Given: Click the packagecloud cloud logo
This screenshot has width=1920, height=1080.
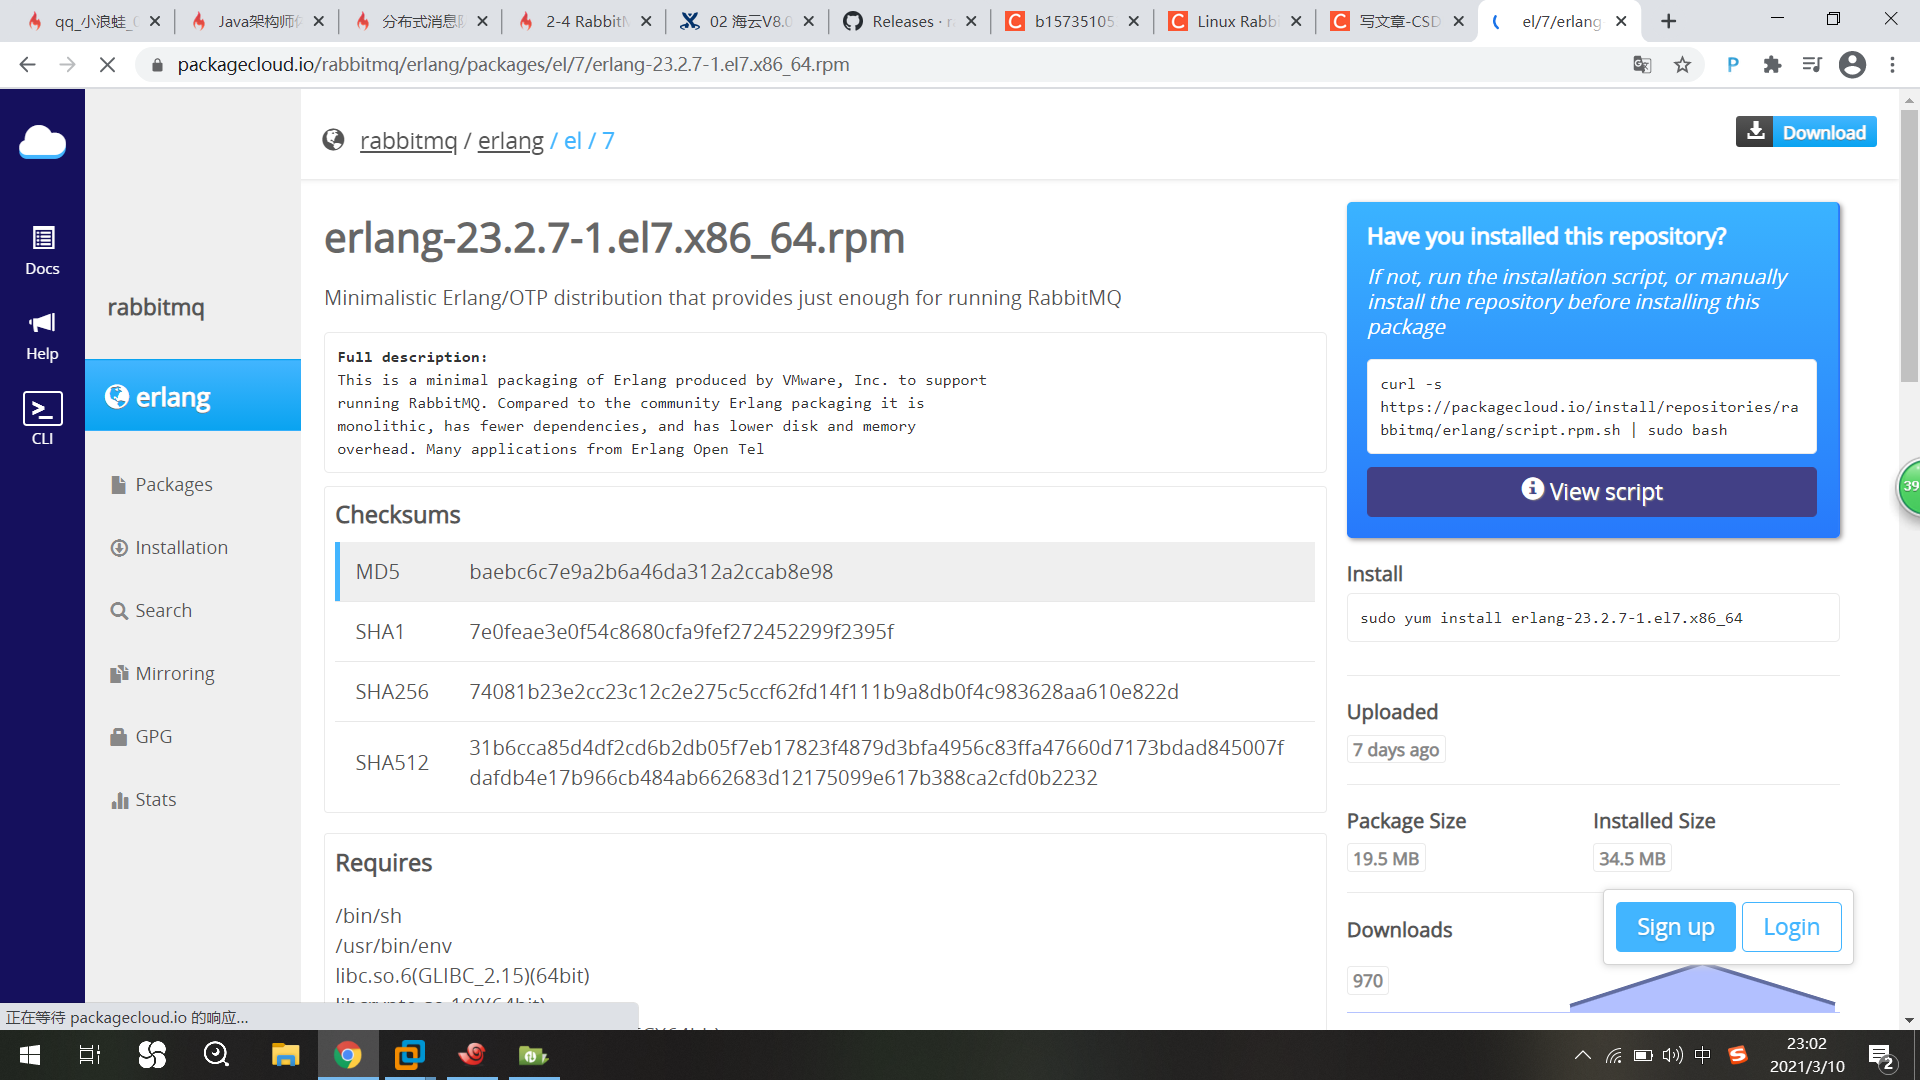Looking at the screenshot, I should click(x=42, y=142).
